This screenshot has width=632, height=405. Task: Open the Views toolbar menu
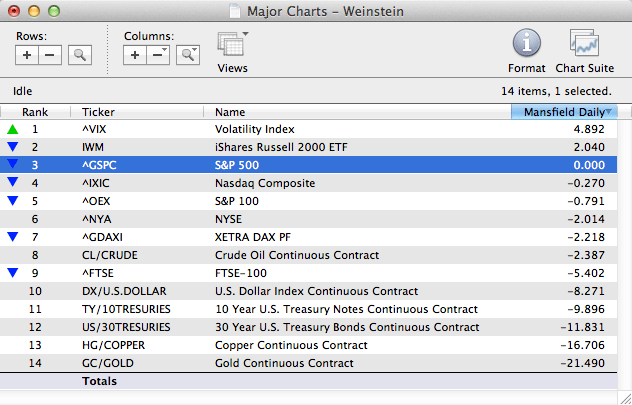pos(232,51)
